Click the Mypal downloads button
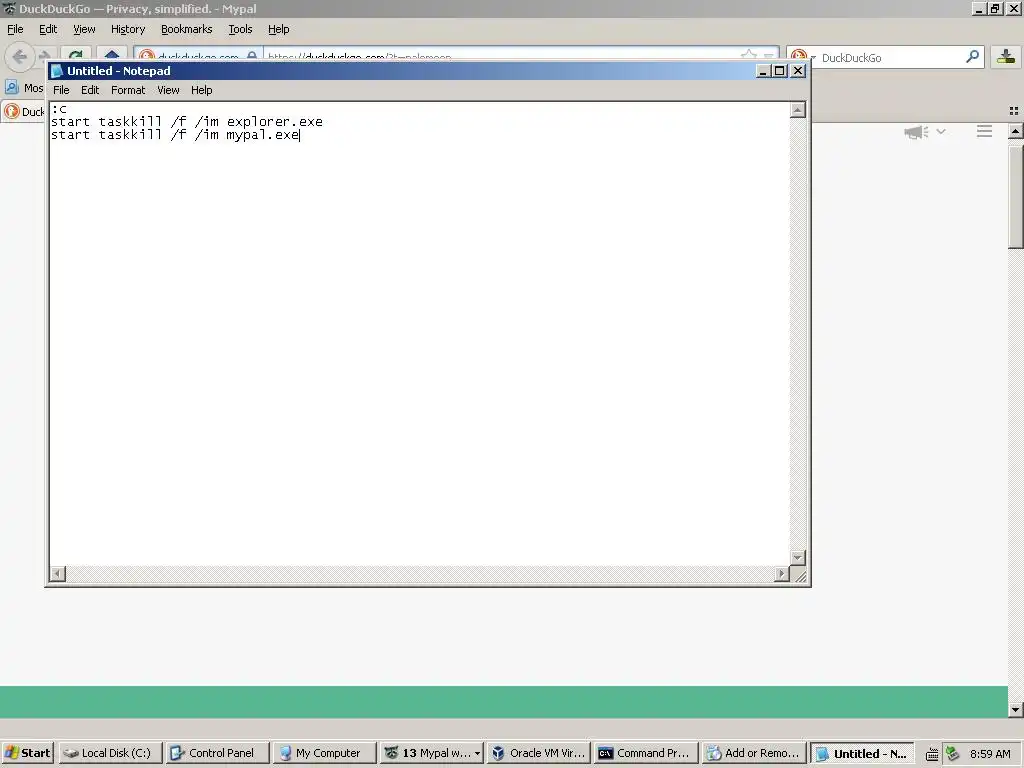Screen dimensions: 1024x768 point(1006,57)
